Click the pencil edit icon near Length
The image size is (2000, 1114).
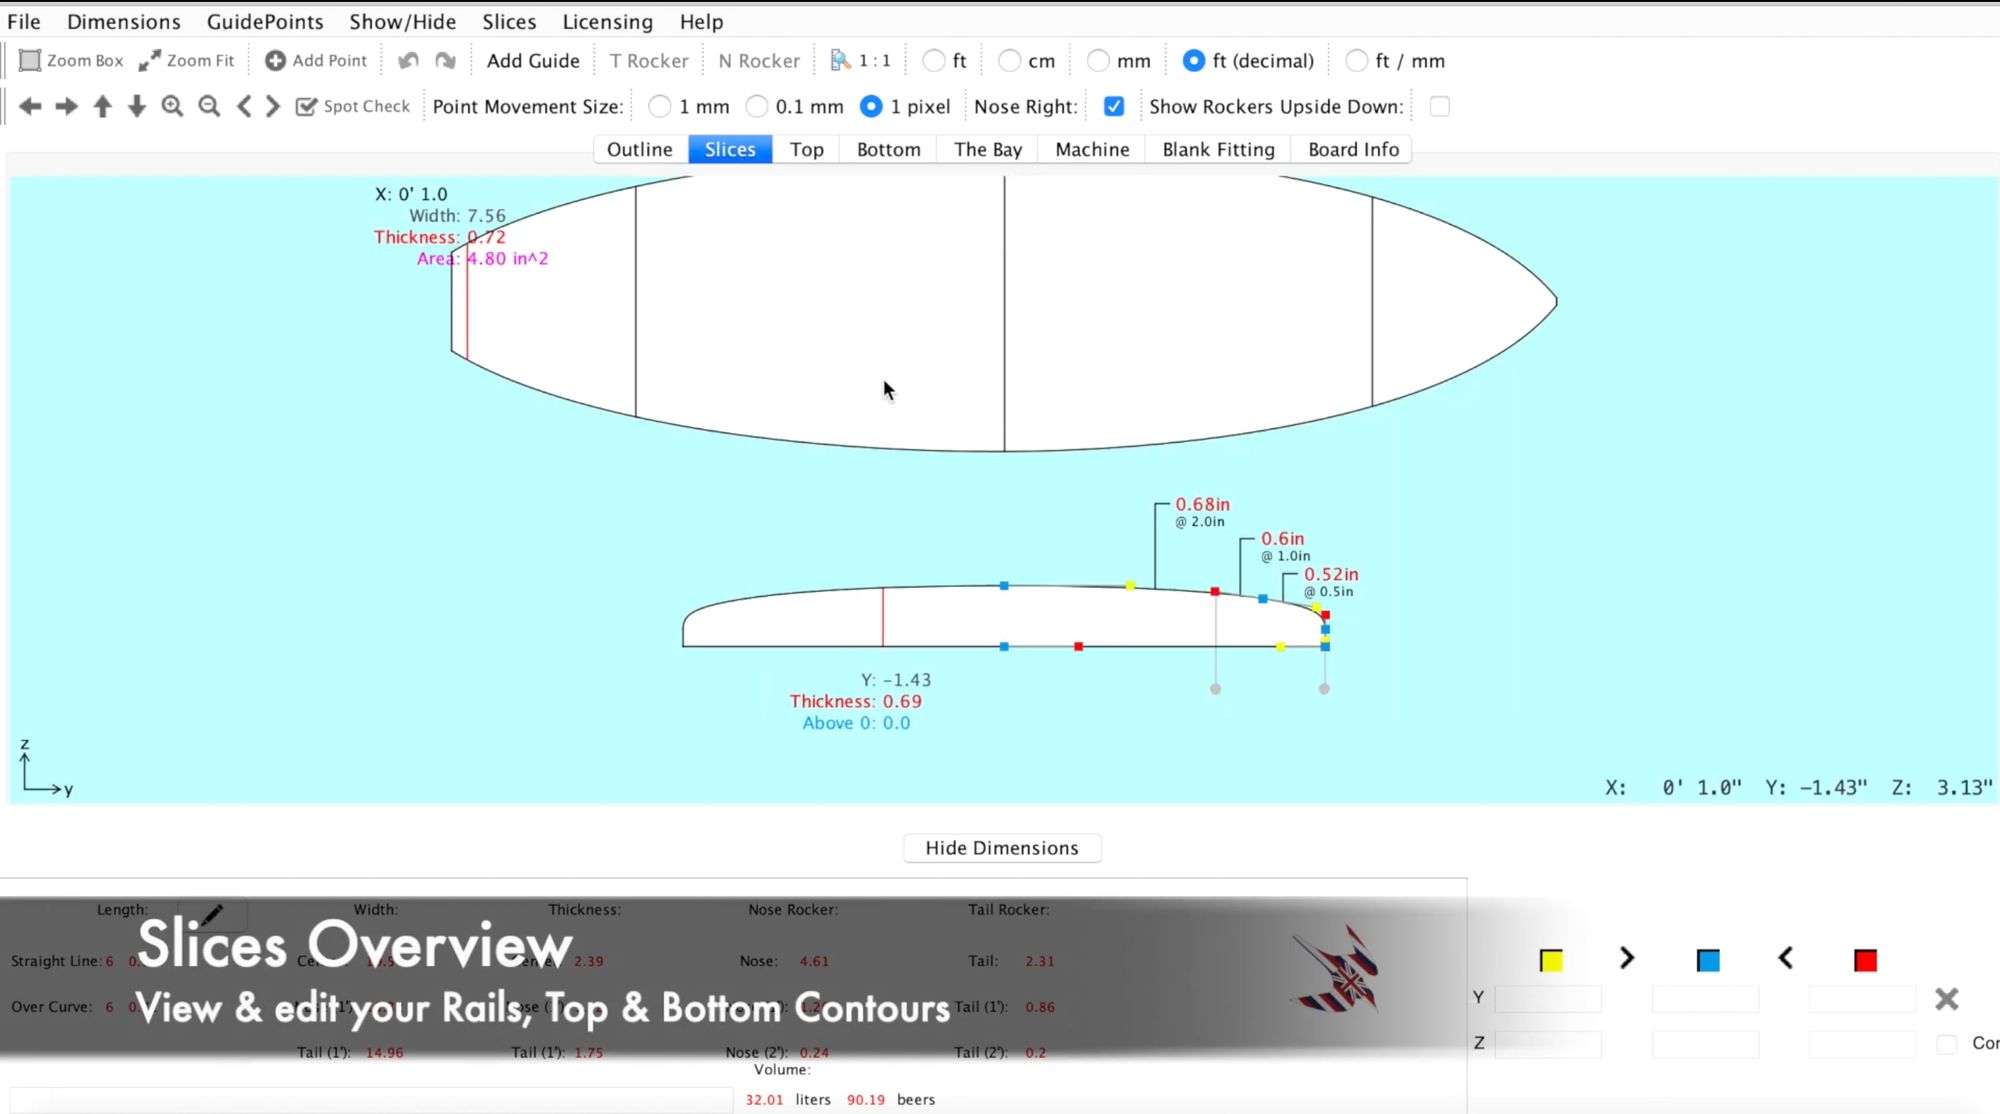212,914
